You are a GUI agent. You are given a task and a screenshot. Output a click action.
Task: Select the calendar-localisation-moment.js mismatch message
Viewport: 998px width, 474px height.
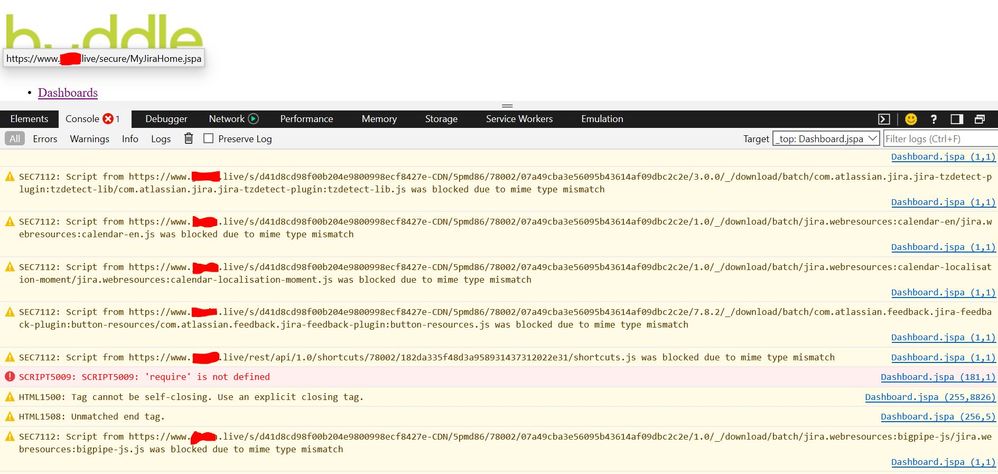tap(505, 273)
